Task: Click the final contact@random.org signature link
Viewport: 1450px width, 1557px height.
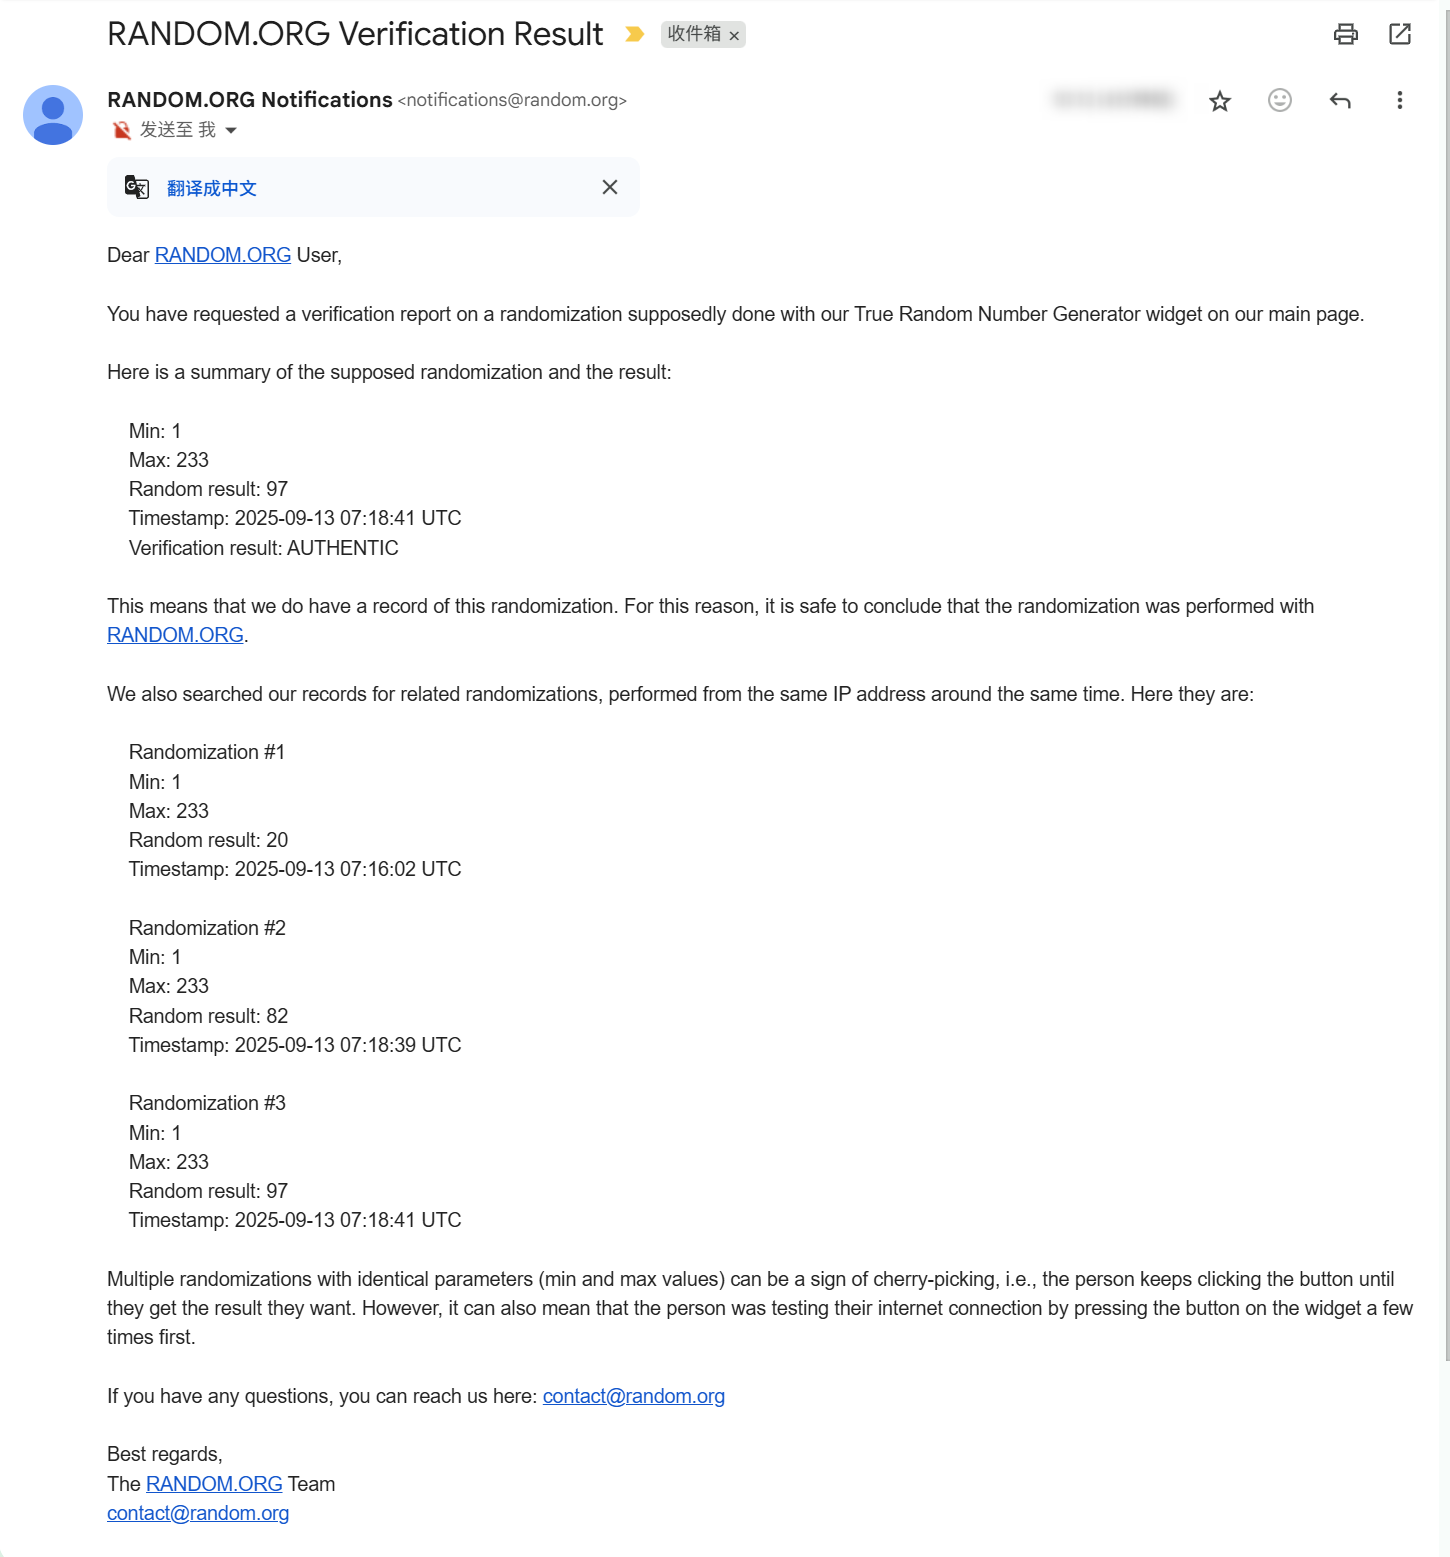Action: (x=198, y=1513)
